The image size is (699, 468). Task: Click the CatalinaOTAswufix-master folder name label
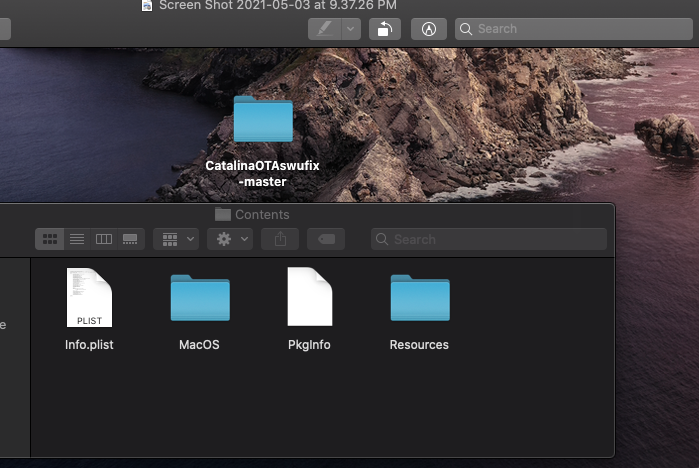tap(262, 173)
